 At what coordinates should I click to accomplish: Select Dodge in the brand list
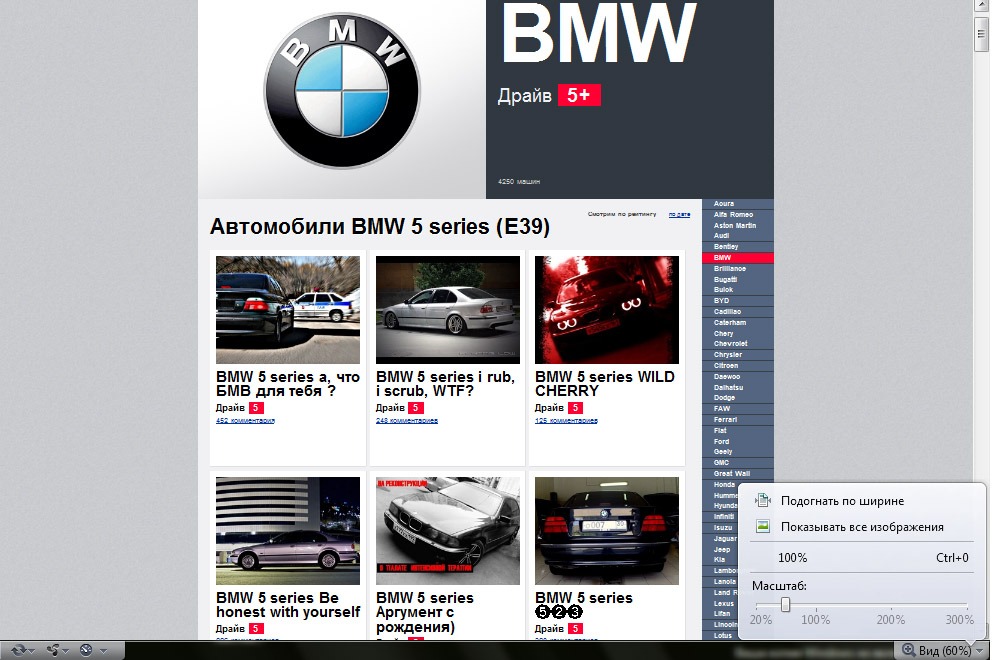point(724,398)
